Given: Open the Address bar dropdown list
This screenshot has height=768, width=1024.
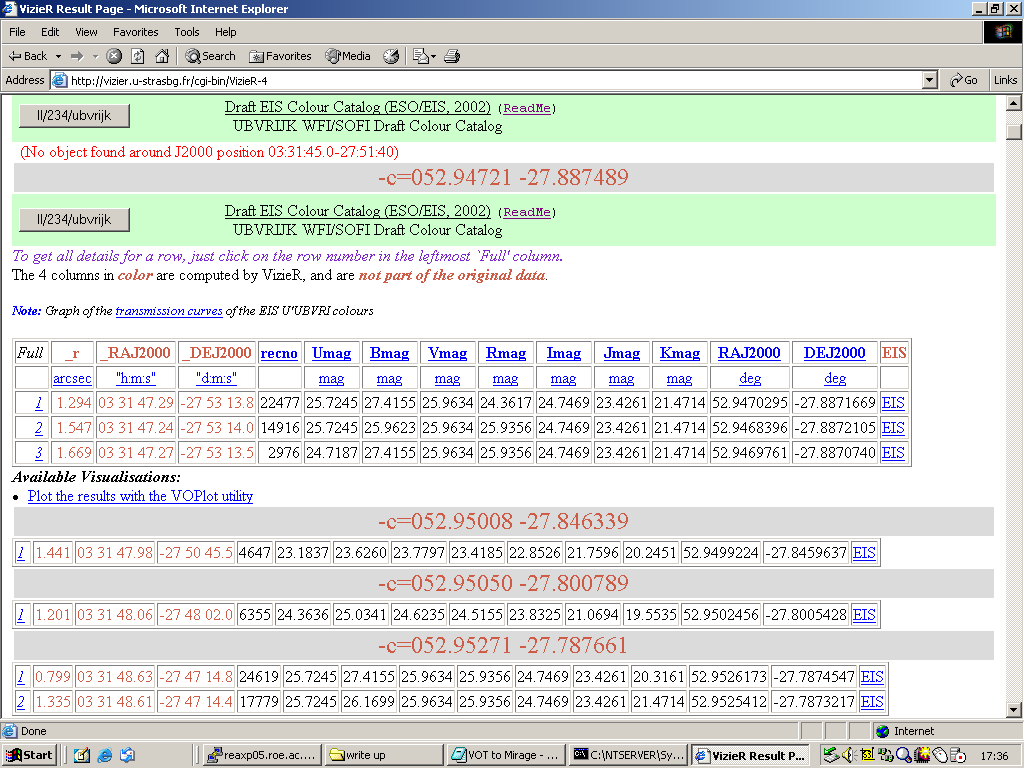Looking at the screenshot, I should click(929, 80).
